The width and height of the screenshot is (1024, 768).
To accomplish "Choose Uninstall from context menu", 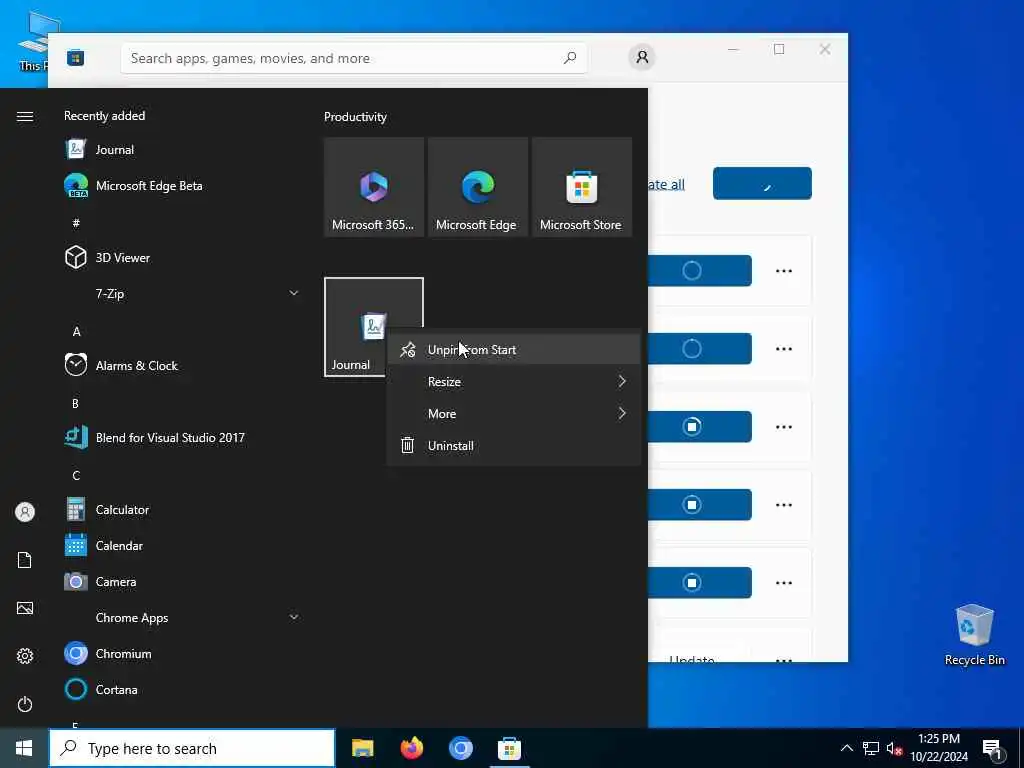I will (513, 445).
